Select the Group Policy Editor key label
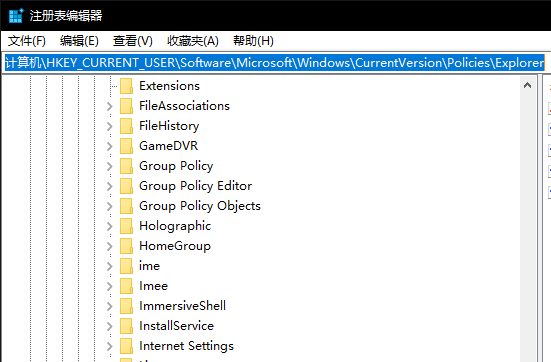This screenshot has width=551, height=362. coord(196,186)
